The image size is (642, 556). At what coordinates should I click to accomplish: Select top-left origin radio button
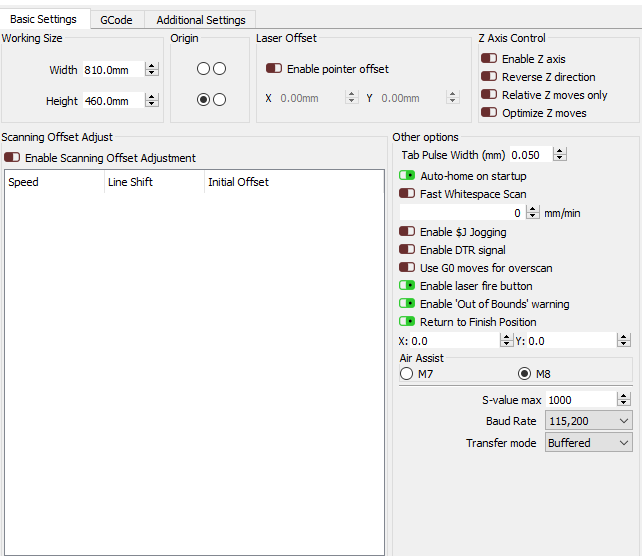[203, 68]
